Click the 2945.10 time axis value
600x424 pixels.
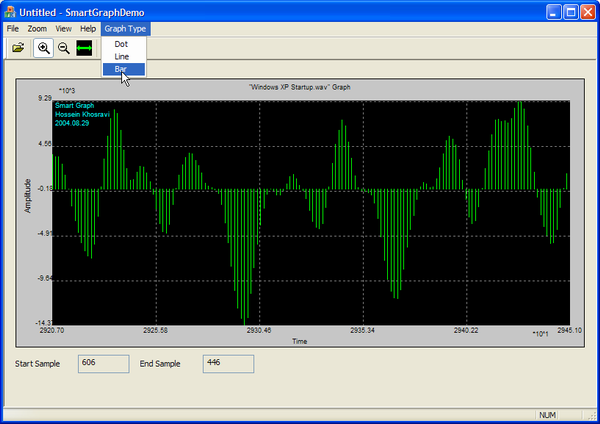point(569,330)
